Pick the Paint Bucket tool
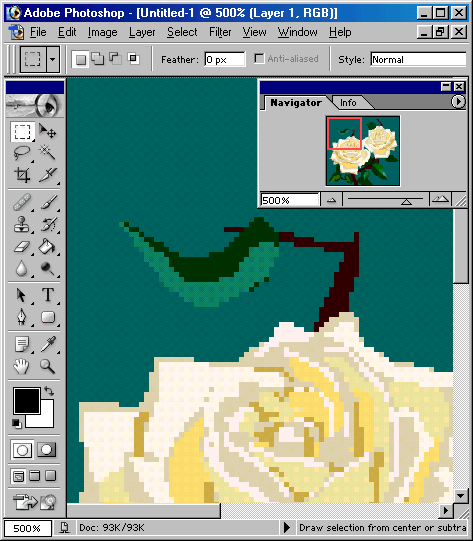 click(x=47, y=246)
